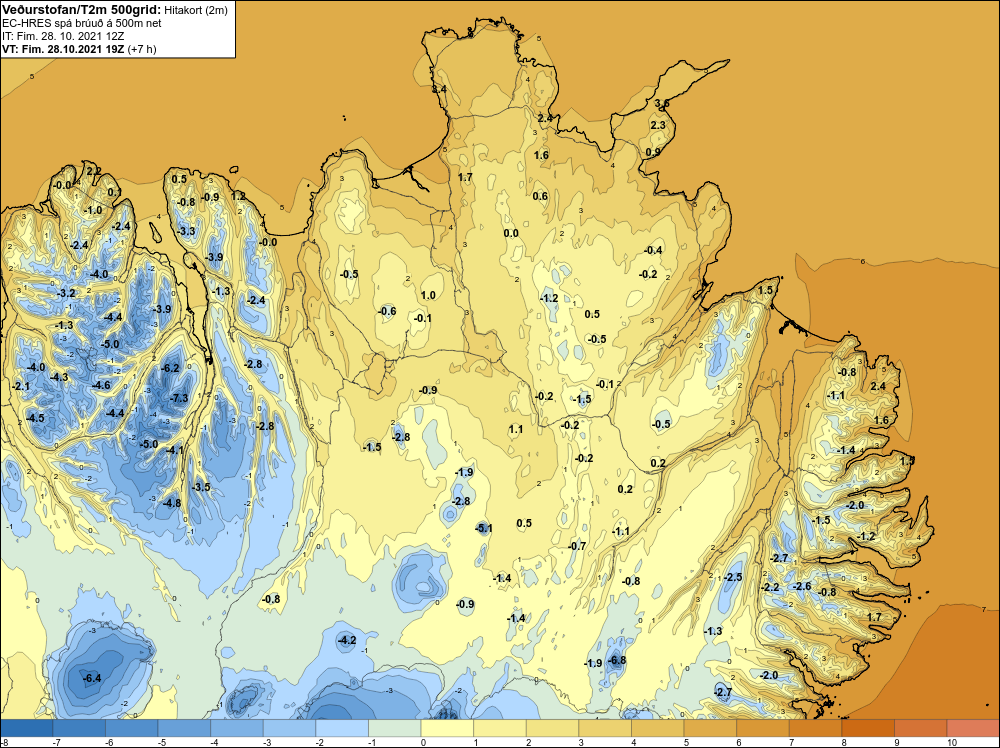
Task: Select the 2.3 temperature label
Action: click(658, 125)
